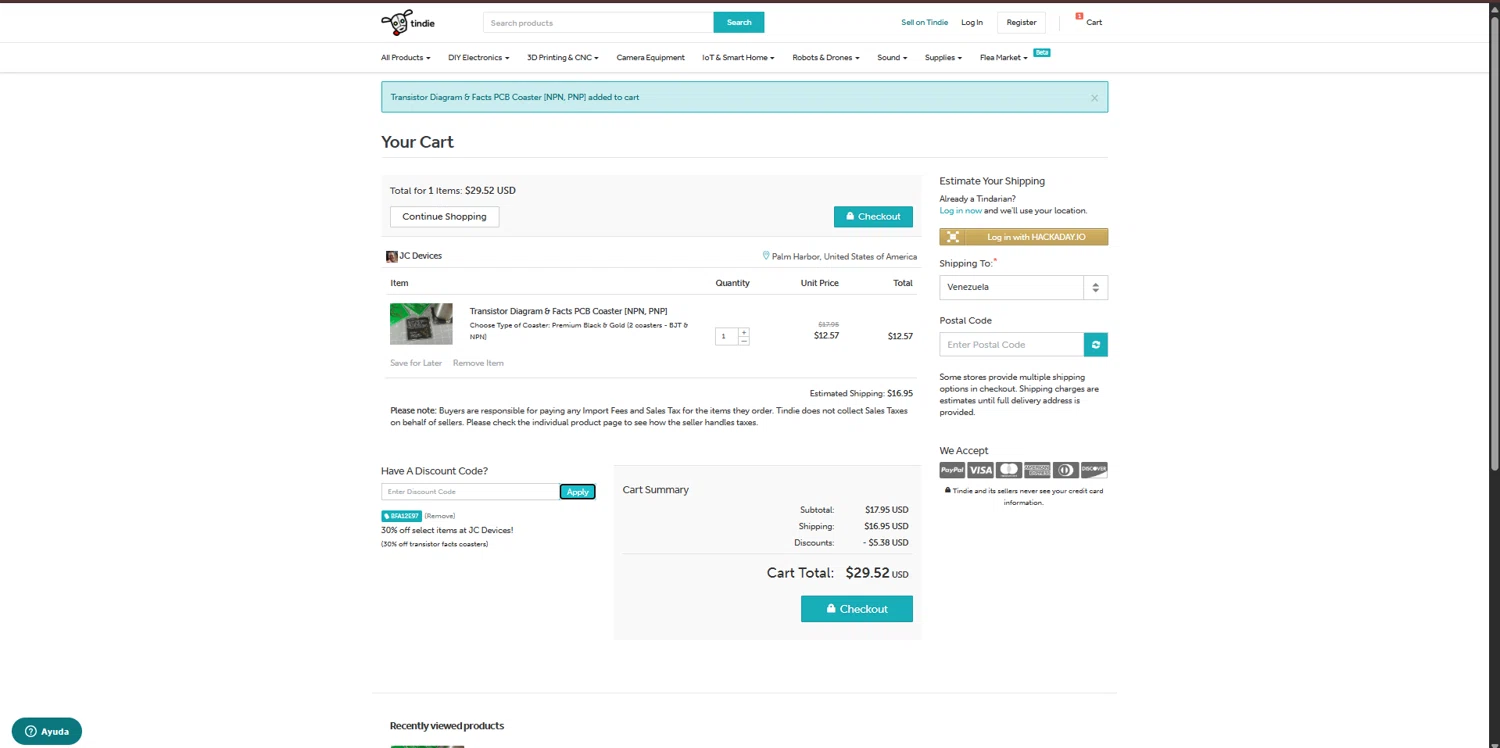Focus the Enter Discount Code field

(x=470, y=492)
